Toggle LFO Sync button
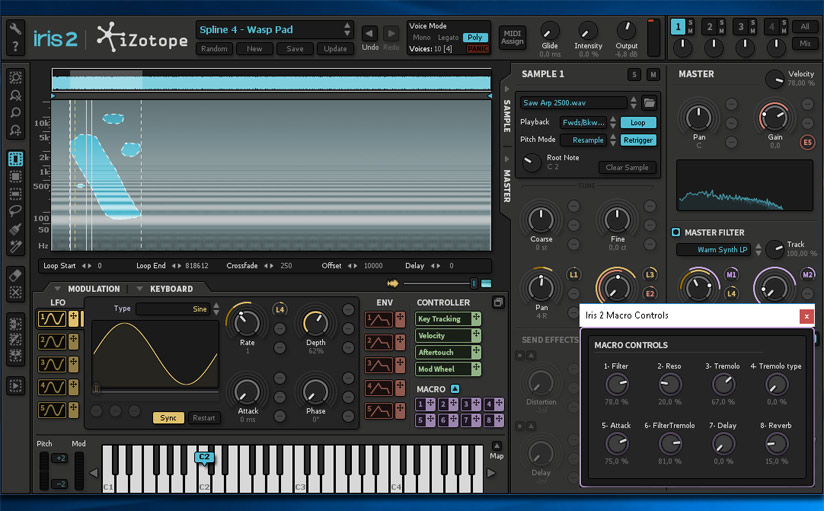Viewport: 824px width, 511px height. pos(168,417)
